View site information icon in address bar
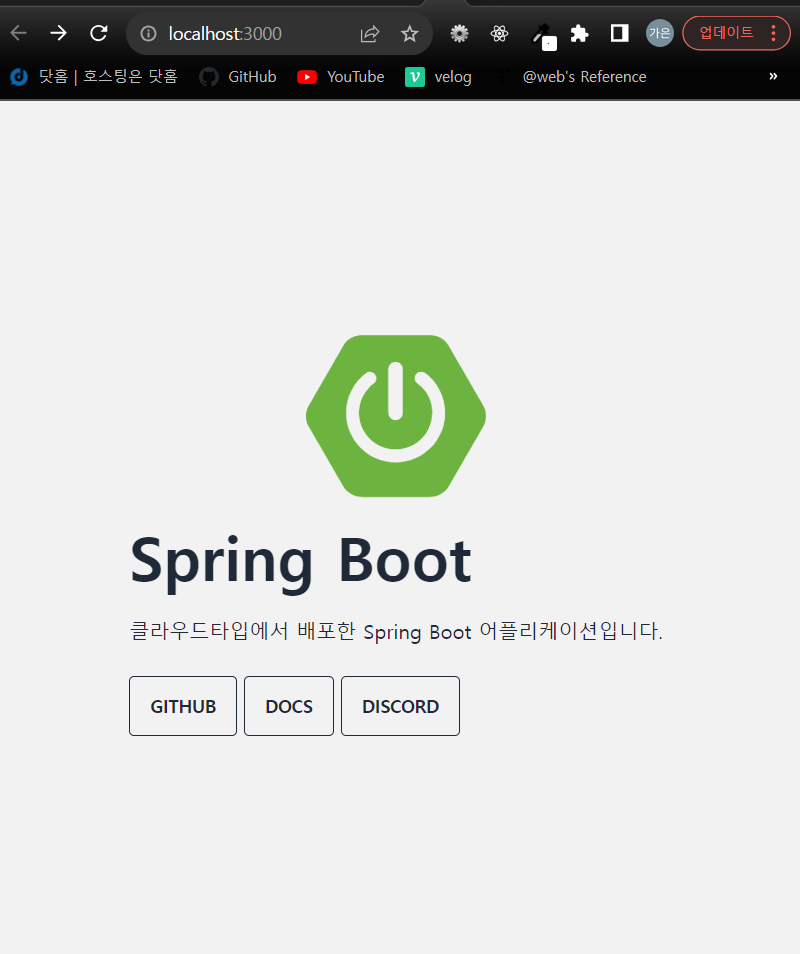The height and width of the screenshot is (954, 800). [x=148, y=33]
